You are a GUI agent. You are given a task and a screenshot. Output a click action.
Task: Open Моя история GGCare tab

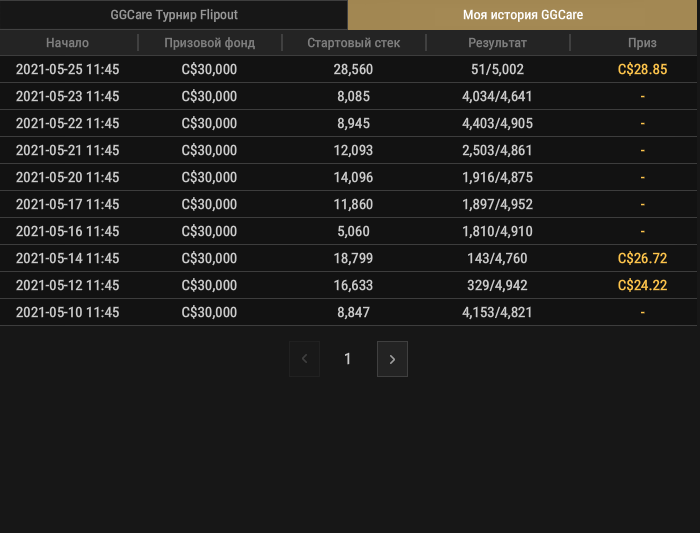point(522,15)
